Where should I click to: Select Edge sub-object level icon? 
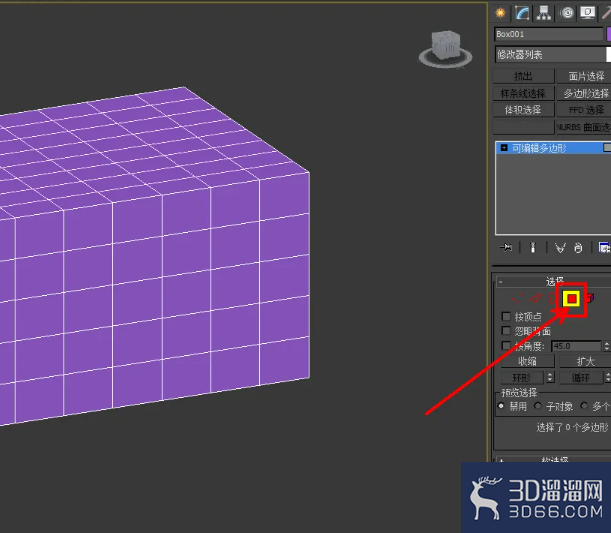536,299
